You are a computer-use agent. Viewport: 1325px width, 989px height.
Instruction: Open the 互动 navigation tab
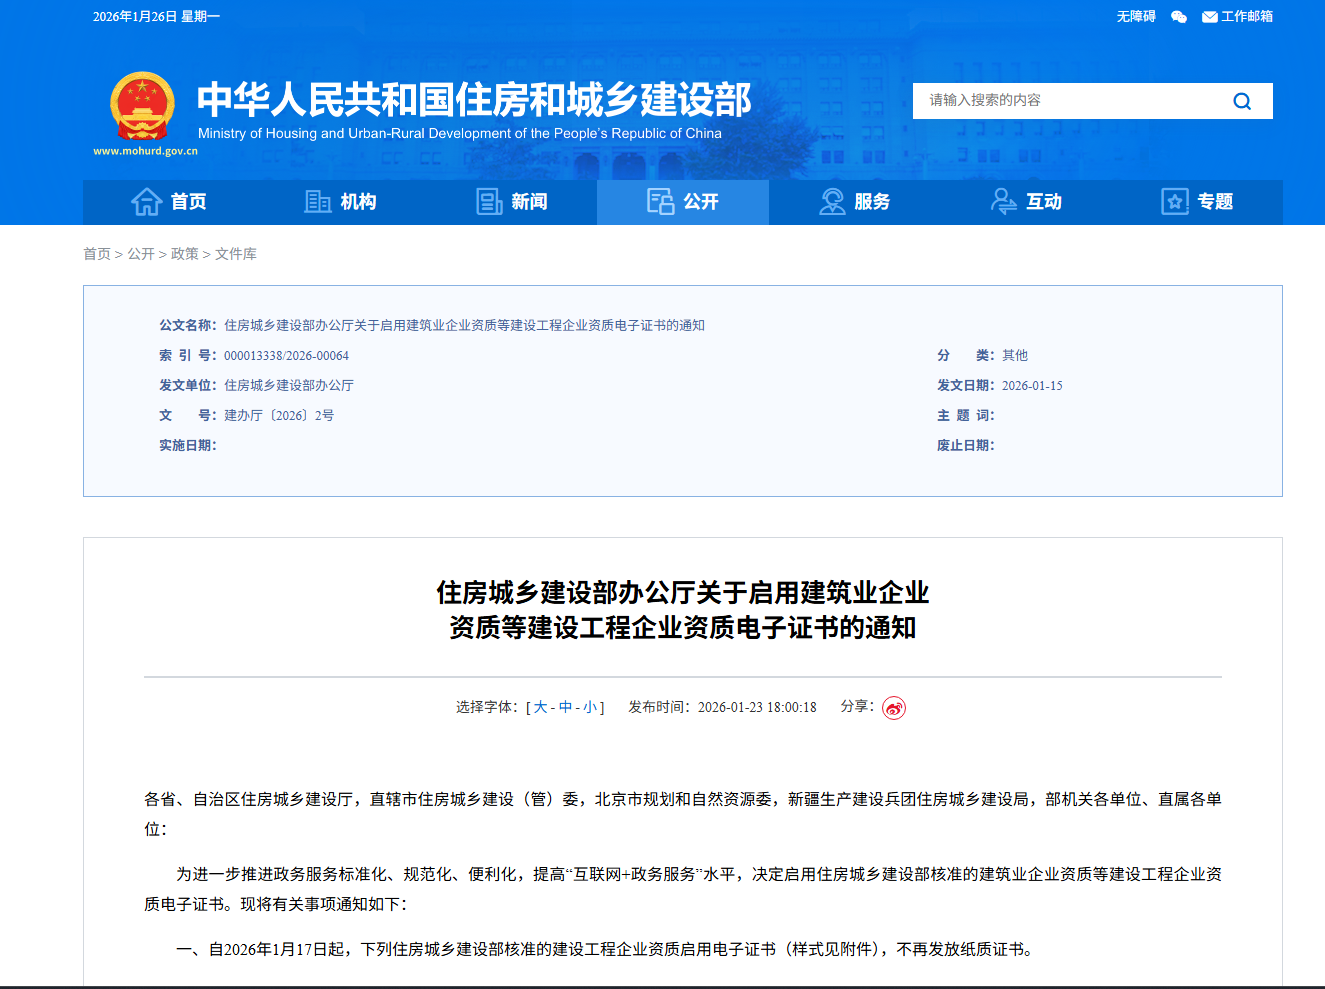[x=1026, y=202]
